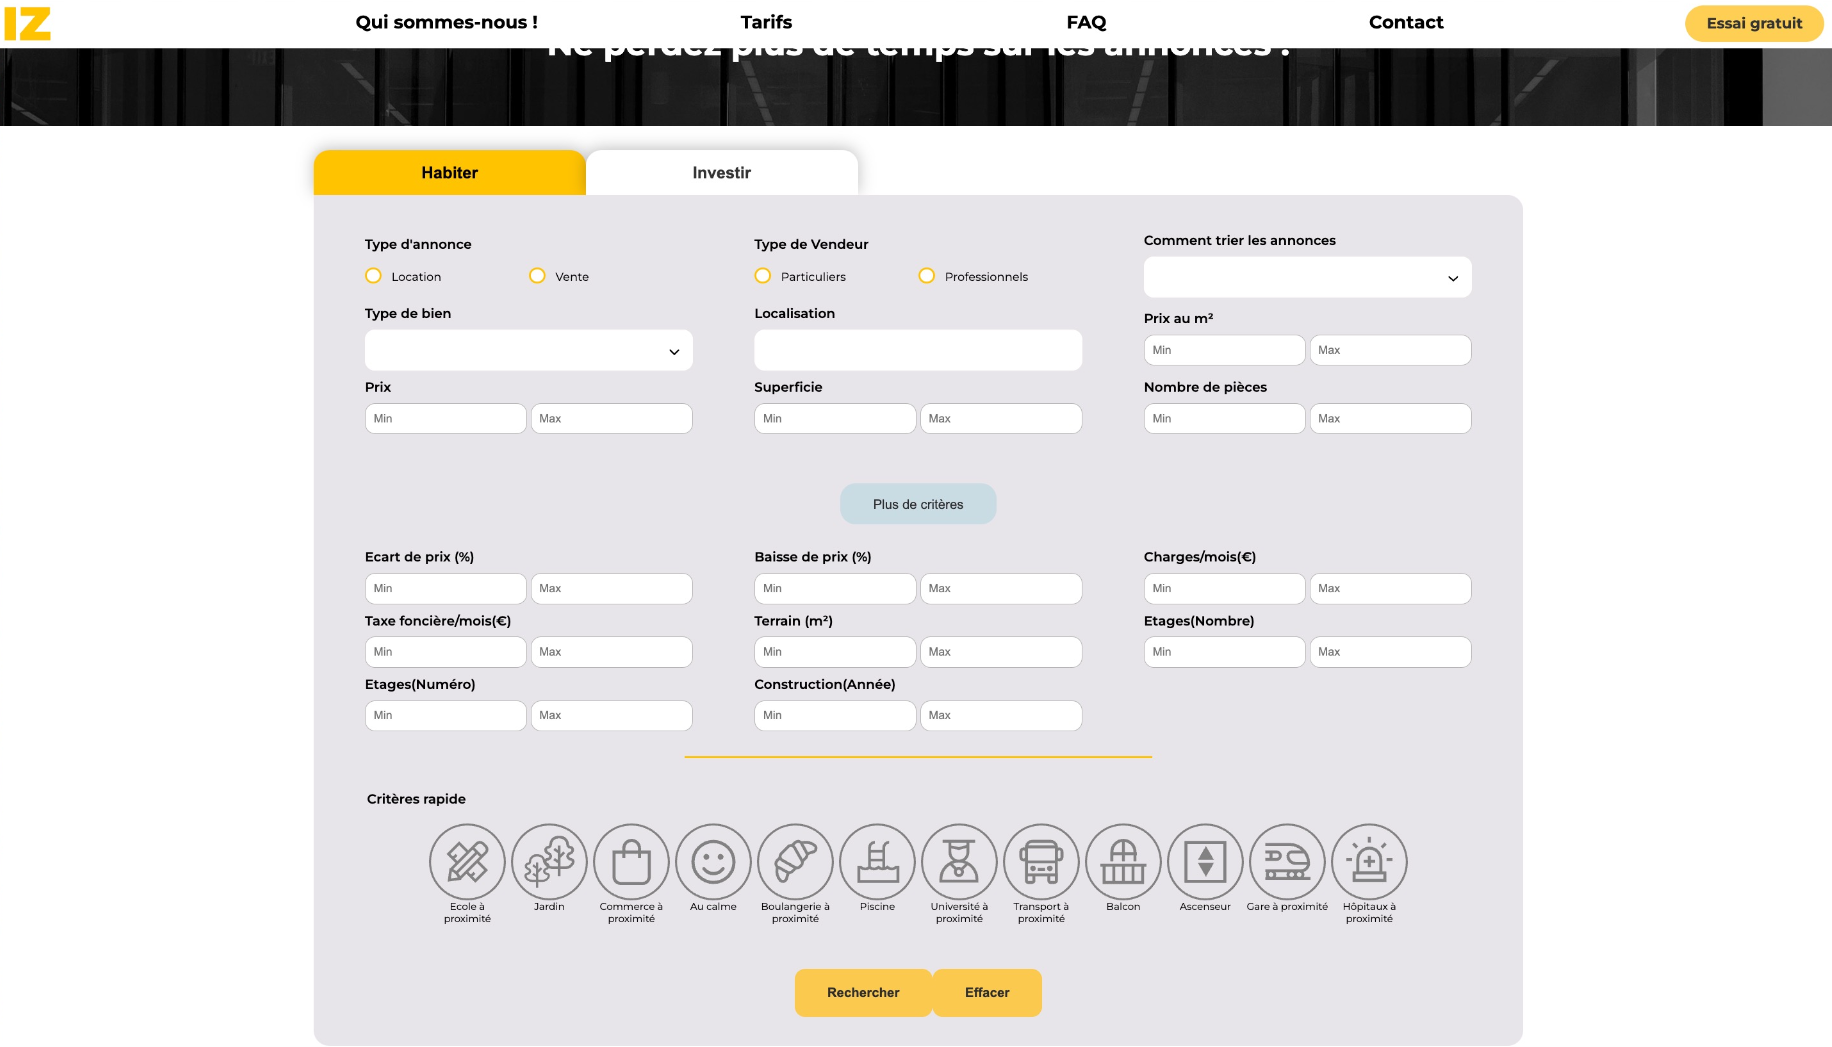The width and height of the screenshot is (1832, 1047).
Task: Toggle the Au calme smiley icon
Action: [713, 861]
